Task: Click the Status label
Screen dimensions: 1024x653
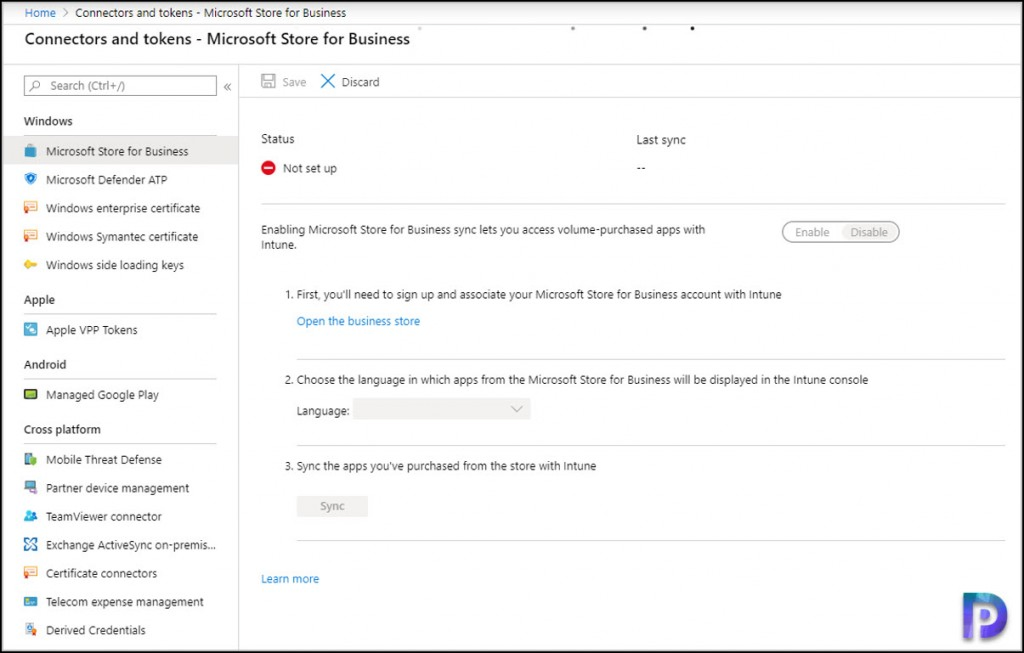Action: (x=278, y=138)
